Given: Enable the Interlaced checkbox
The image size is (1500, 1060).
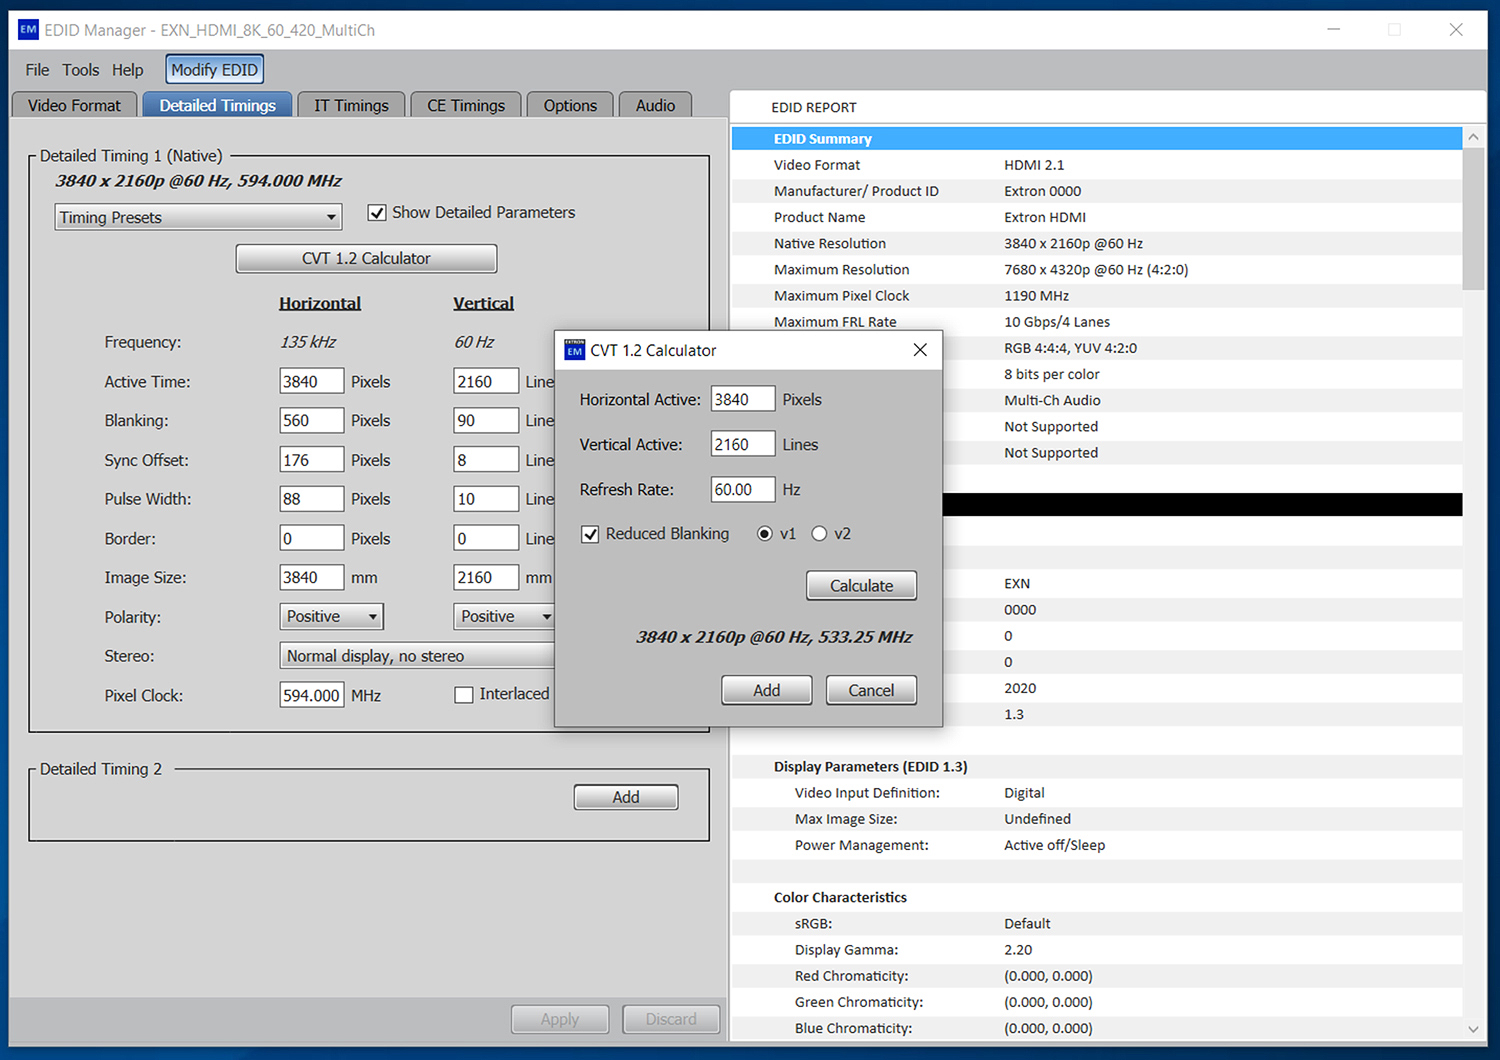Looking at the screenshot, I should (x=463, y=694).
